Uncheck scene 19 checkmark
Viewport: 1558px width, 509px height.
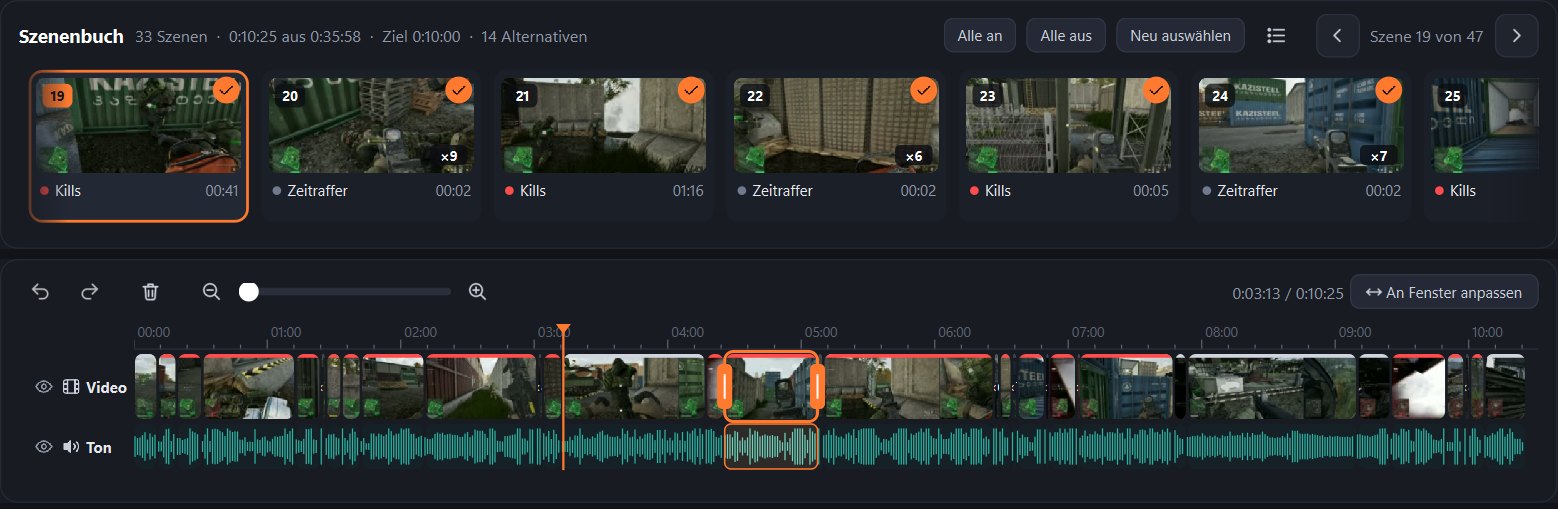click(x=226, y=90)
